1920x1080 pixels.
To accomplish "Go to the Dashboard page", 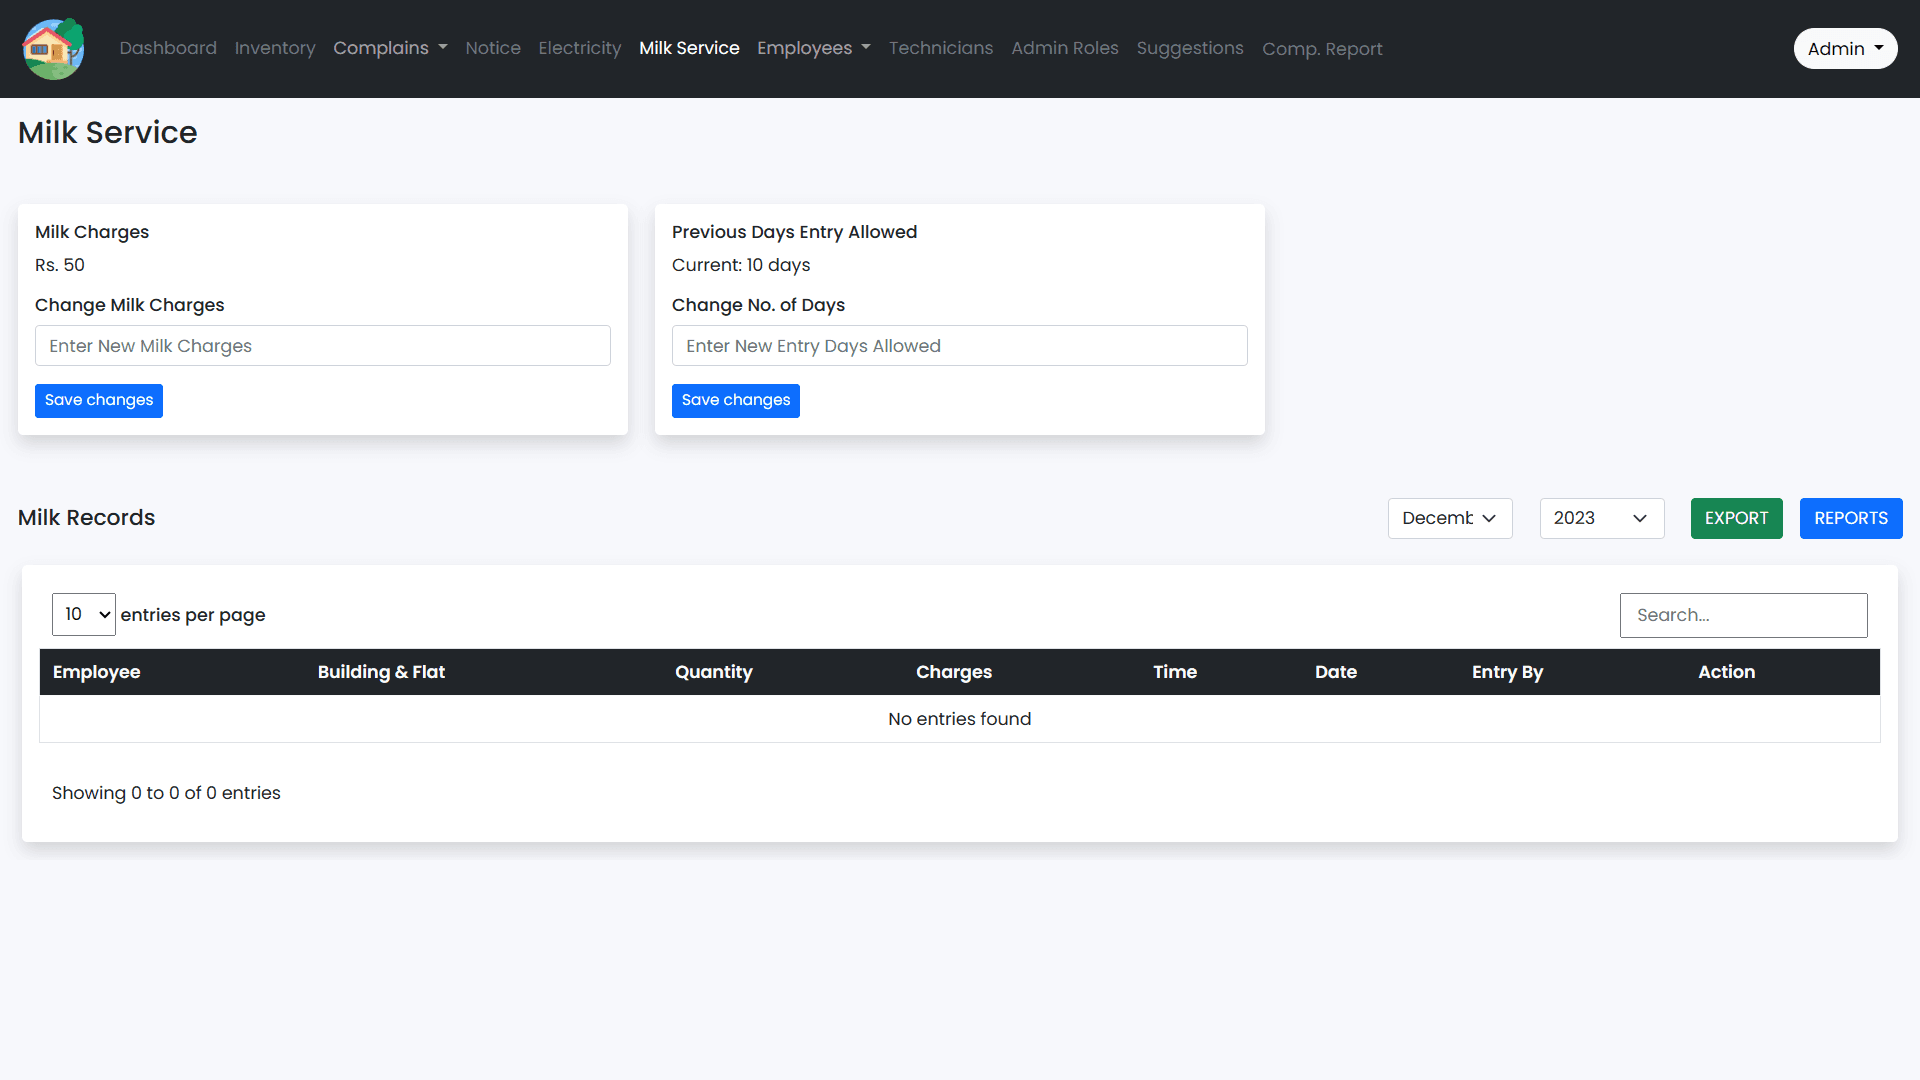I will point(168,48).
